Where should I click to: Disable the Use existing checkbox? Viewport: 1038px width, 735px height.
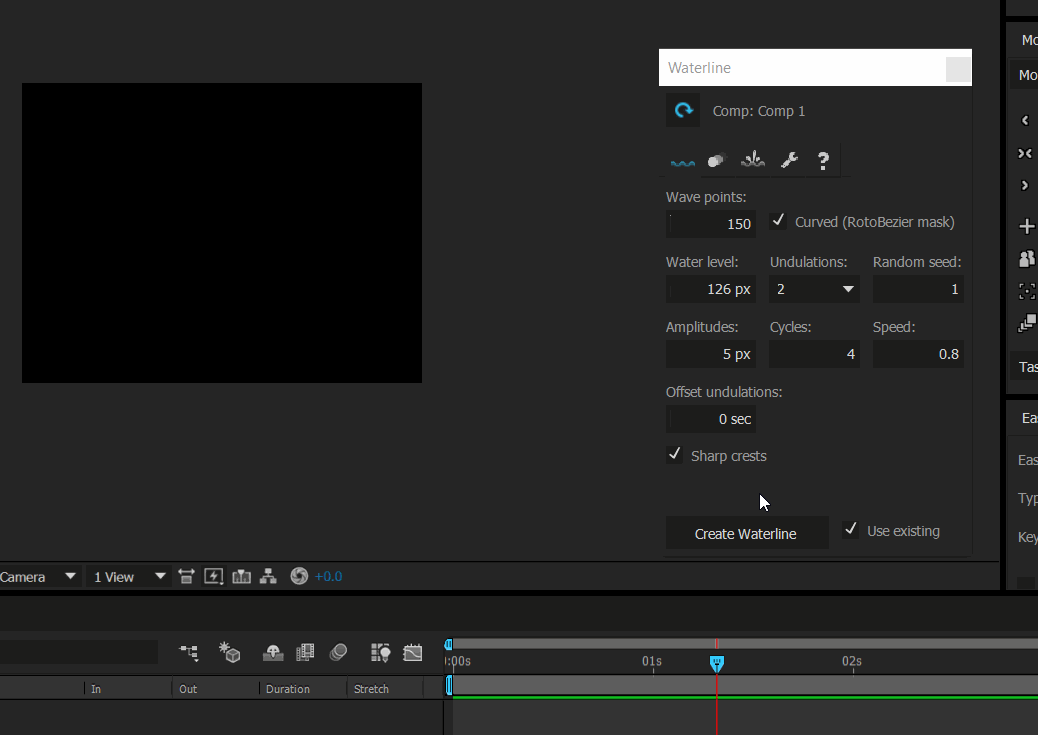[x=851, y=530]
